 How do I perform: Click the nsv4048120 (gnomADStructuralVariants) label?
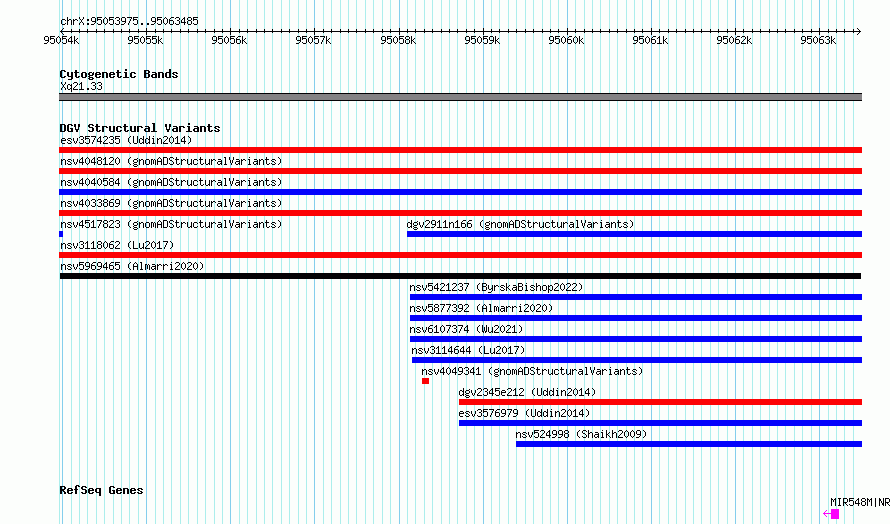click(x=171, y=161)
